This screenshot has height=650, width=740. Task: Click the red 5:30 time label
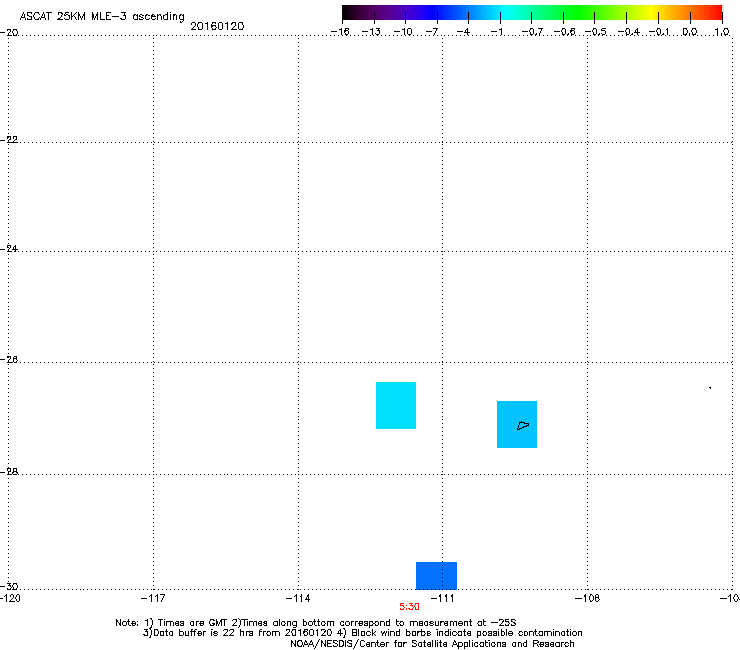tap(409, 607)
